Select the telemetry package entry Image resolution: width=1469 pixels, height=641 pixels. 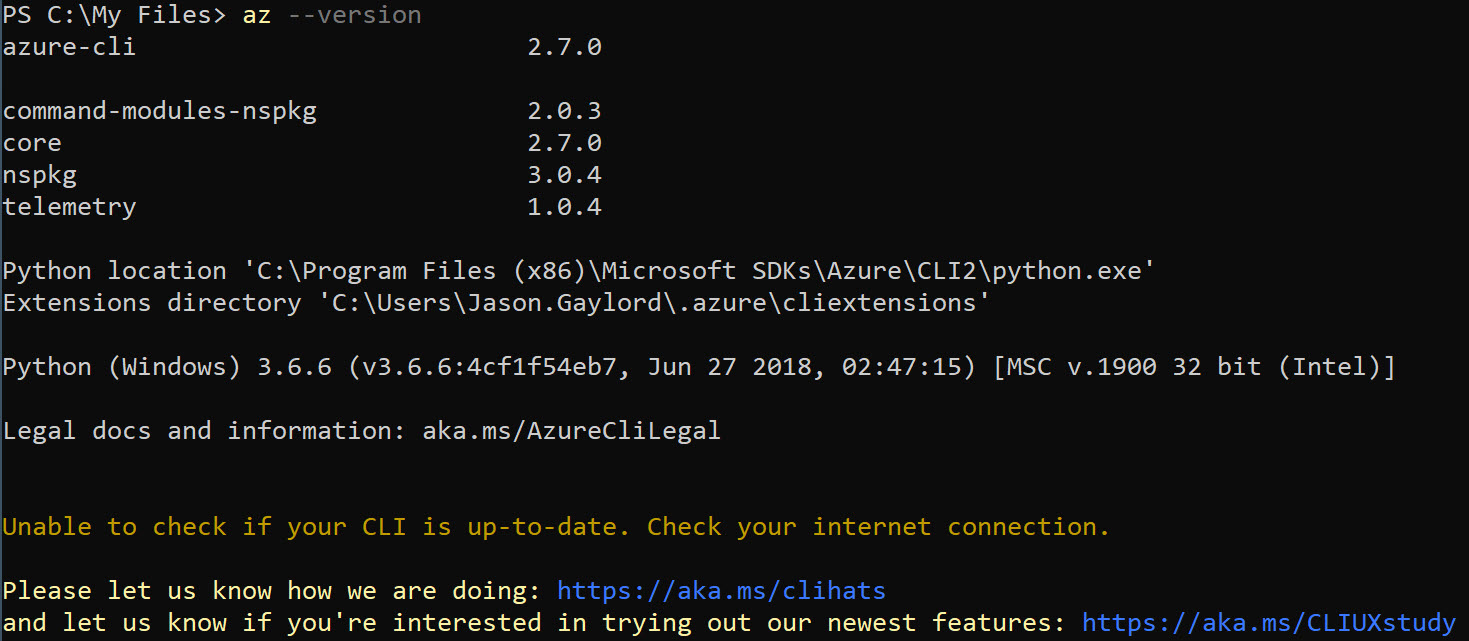[x=302, y=207]
